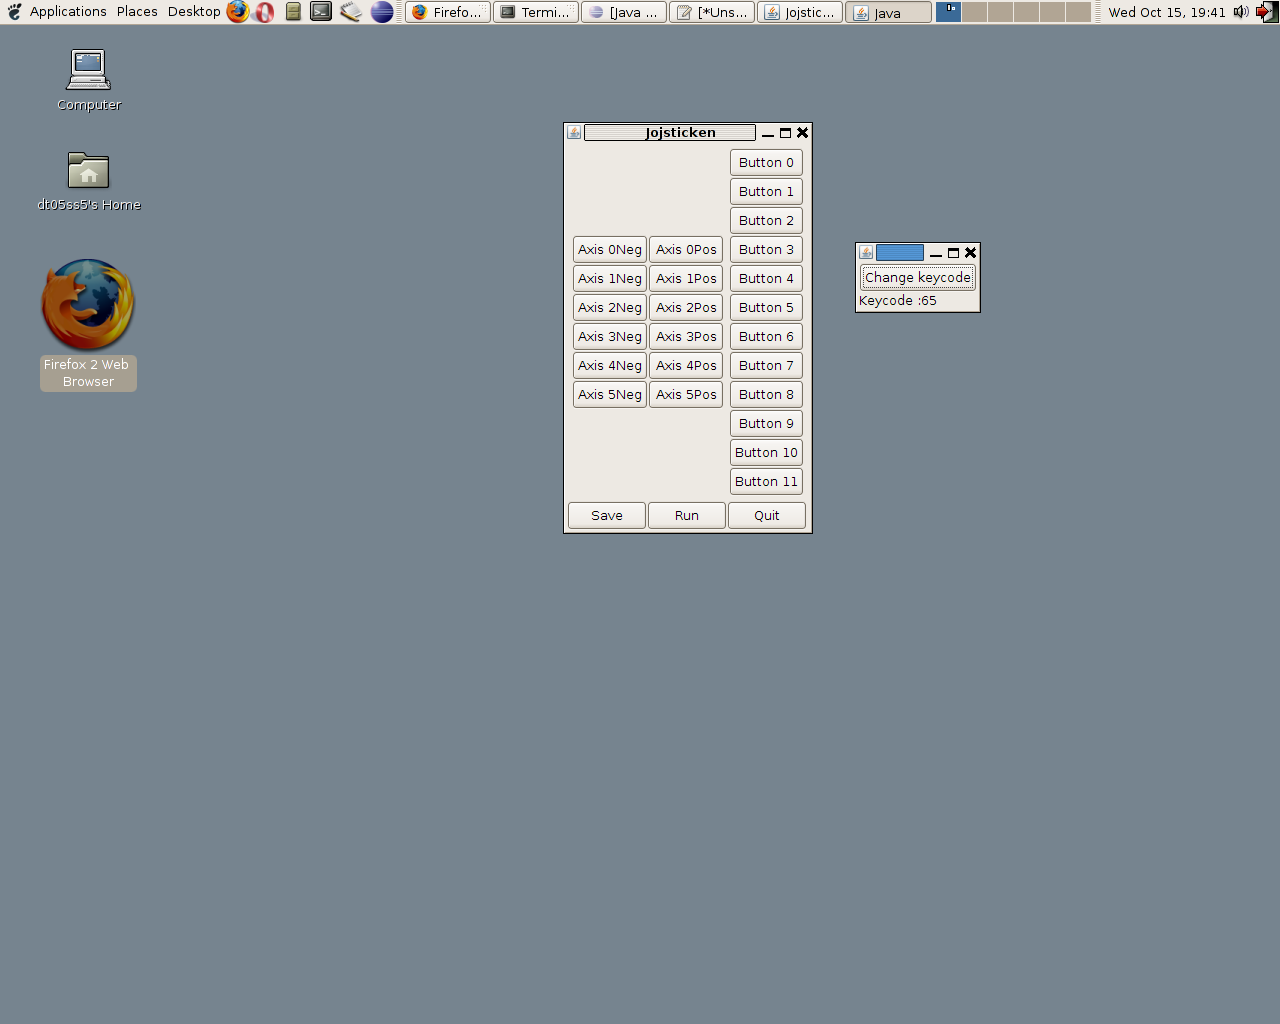1280x1024 pixels.
Task: Open the Applications menu
Action: (x=67, y=12)
